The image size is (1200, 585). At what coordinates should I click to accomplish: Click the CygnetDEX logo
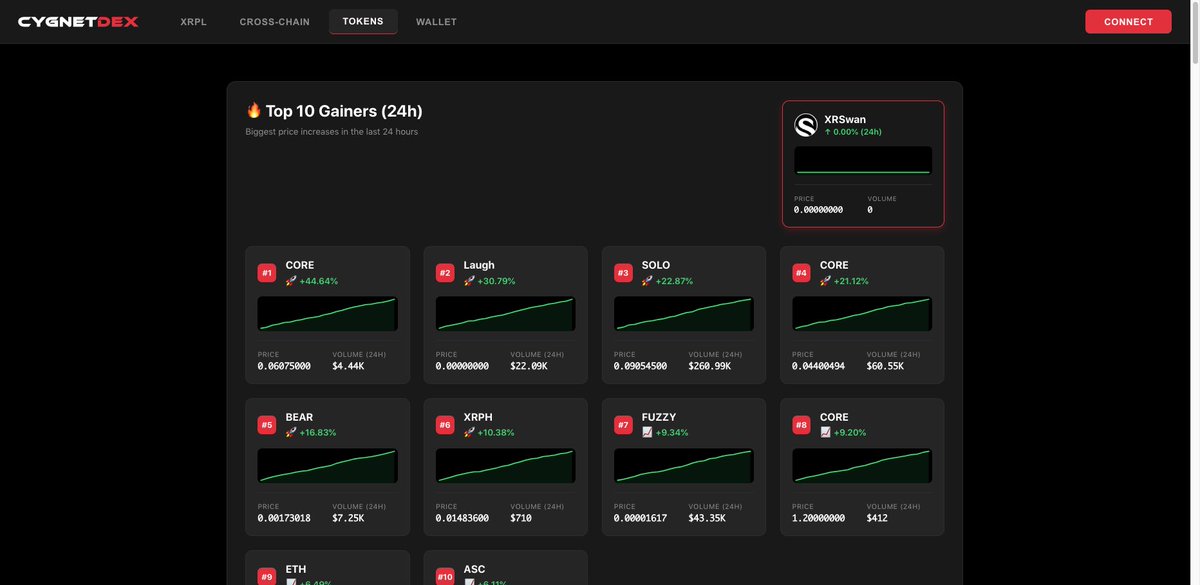(78, 21)
